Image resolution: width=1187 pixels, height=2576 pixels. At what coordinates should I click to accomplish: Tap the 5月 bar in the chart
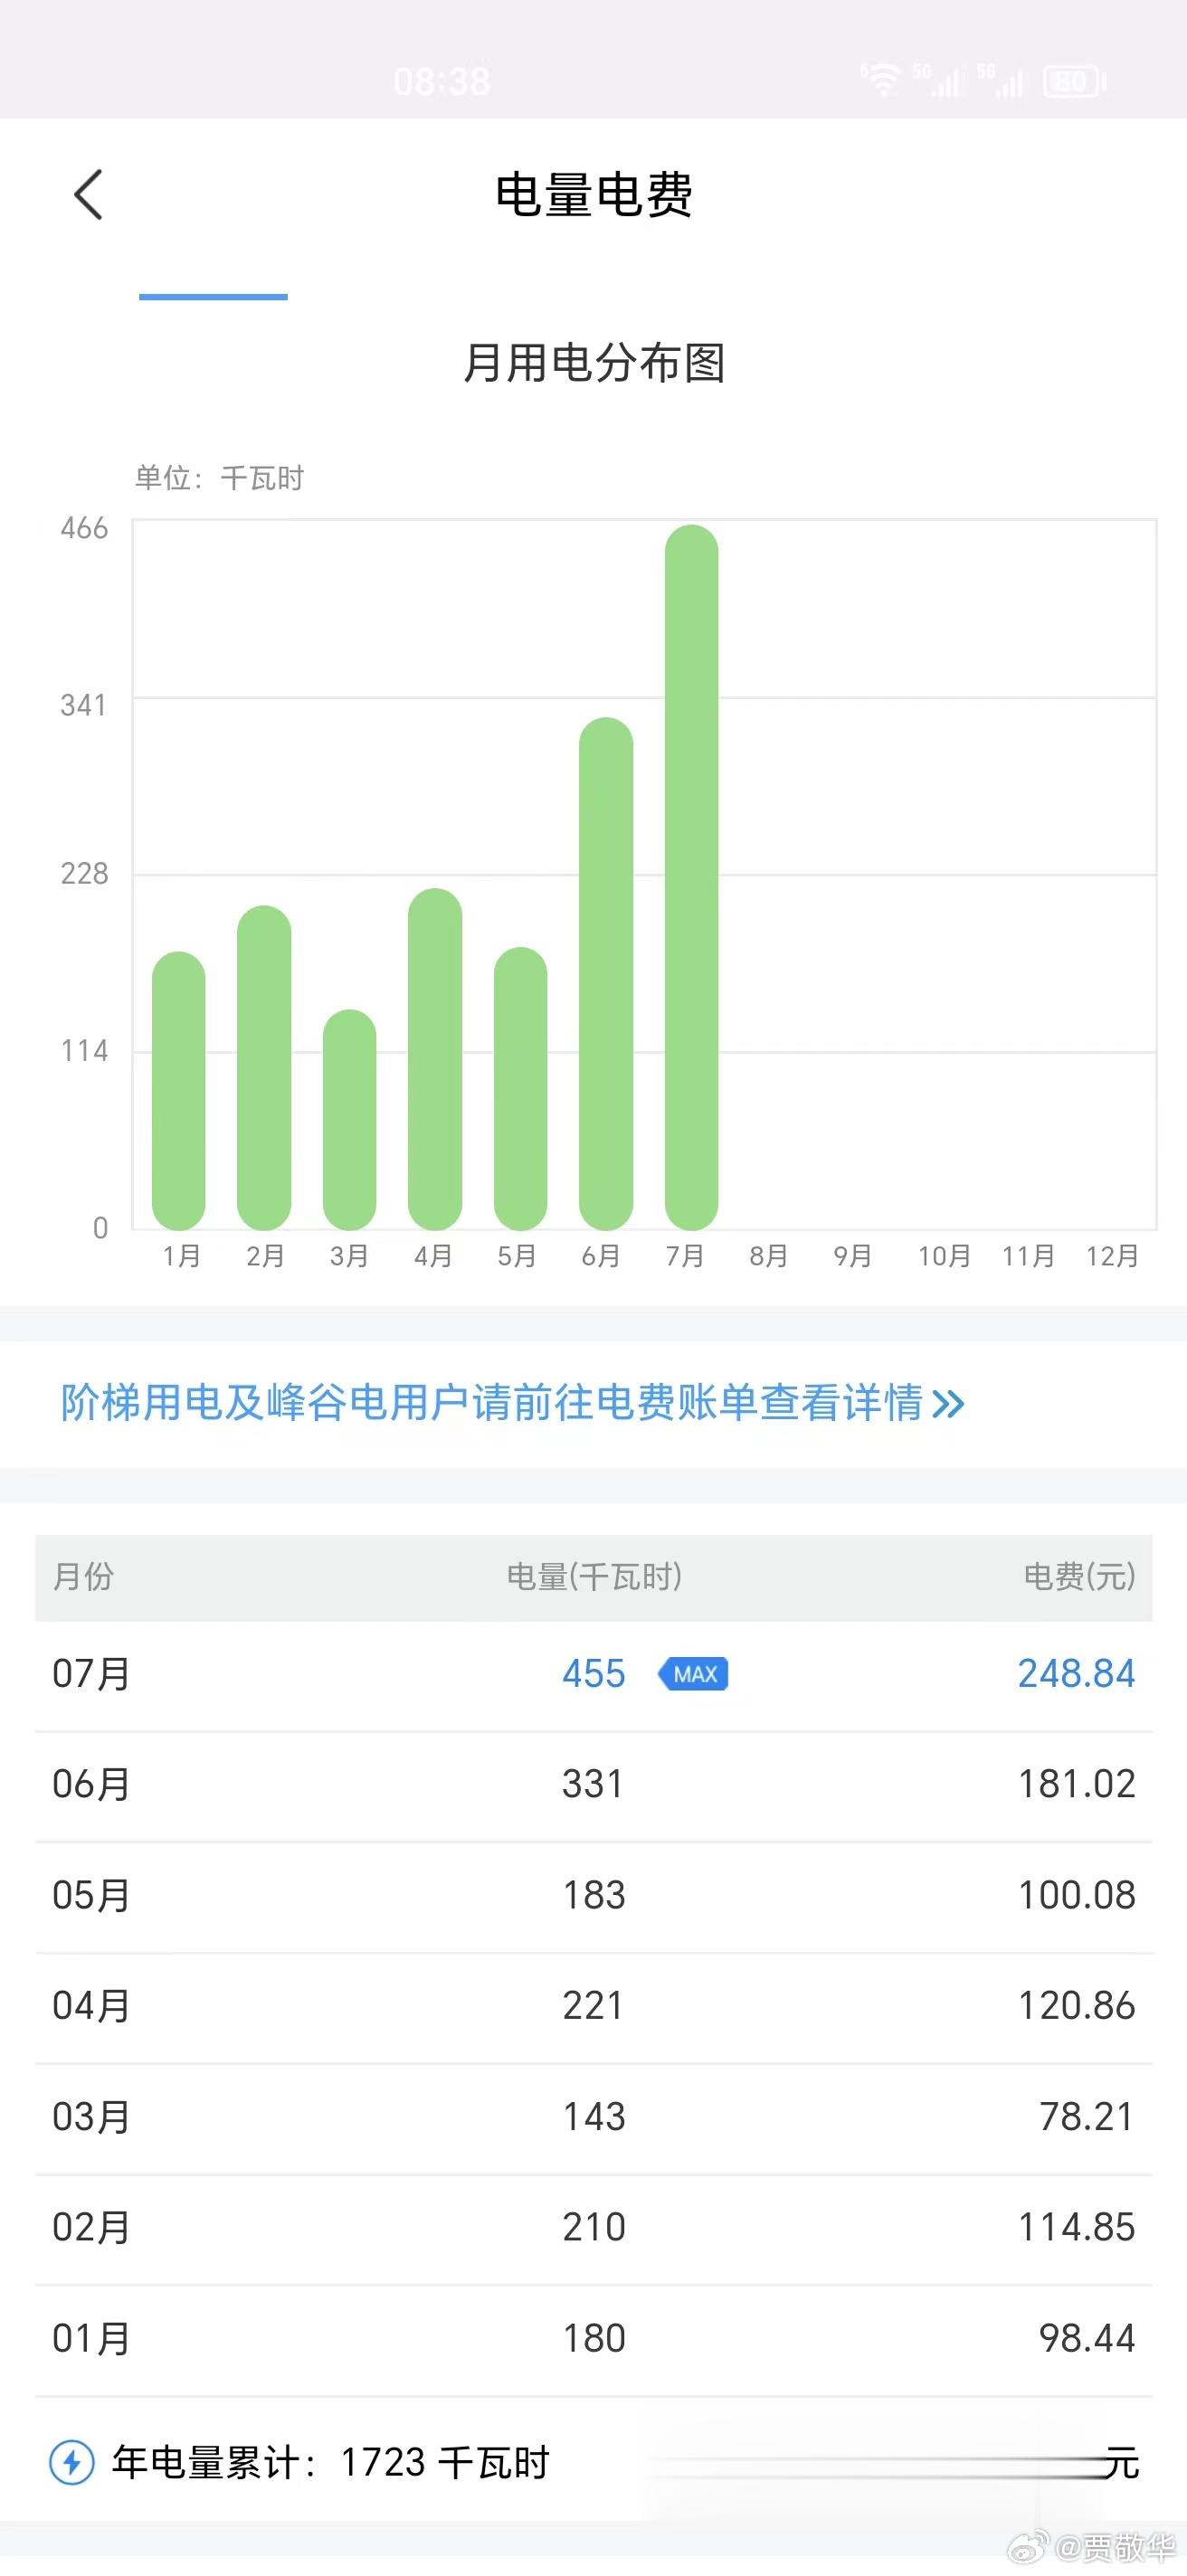(x=521, y=1088)
